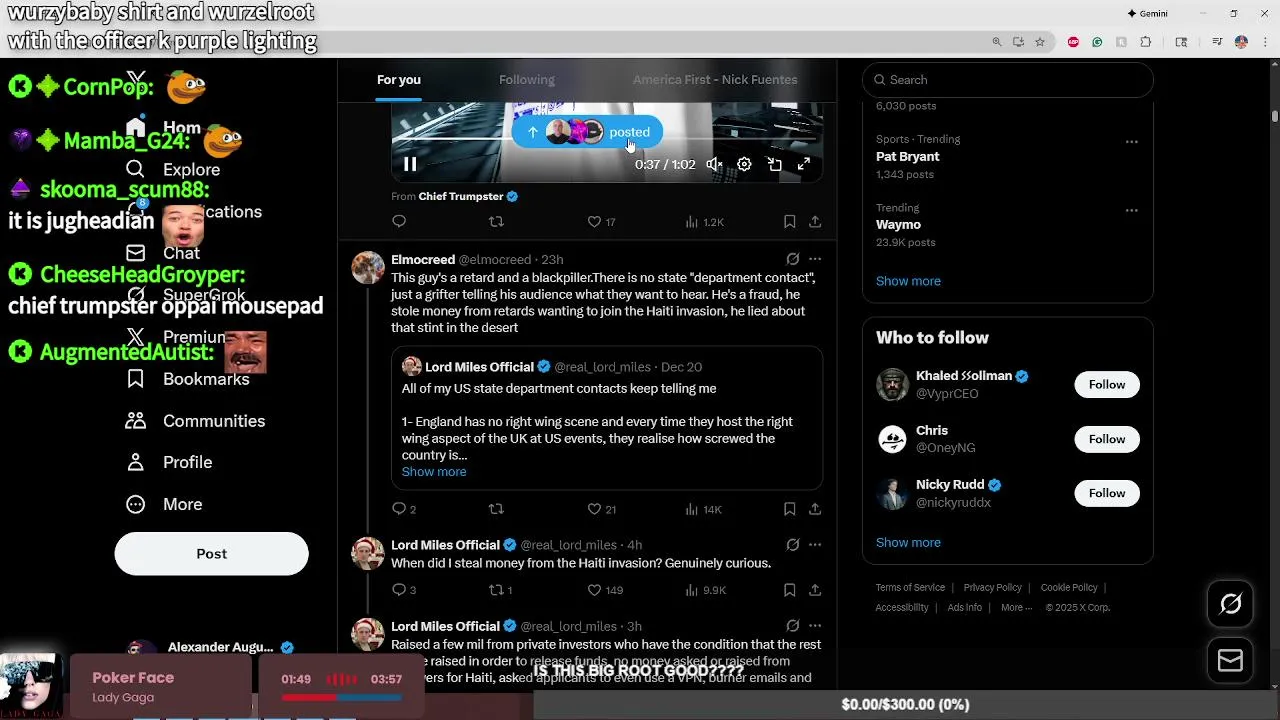Image resolution: width=1280 pixels, height=720 pixels.
Task: Follow Khaled Sollman
Action: 1107,384
